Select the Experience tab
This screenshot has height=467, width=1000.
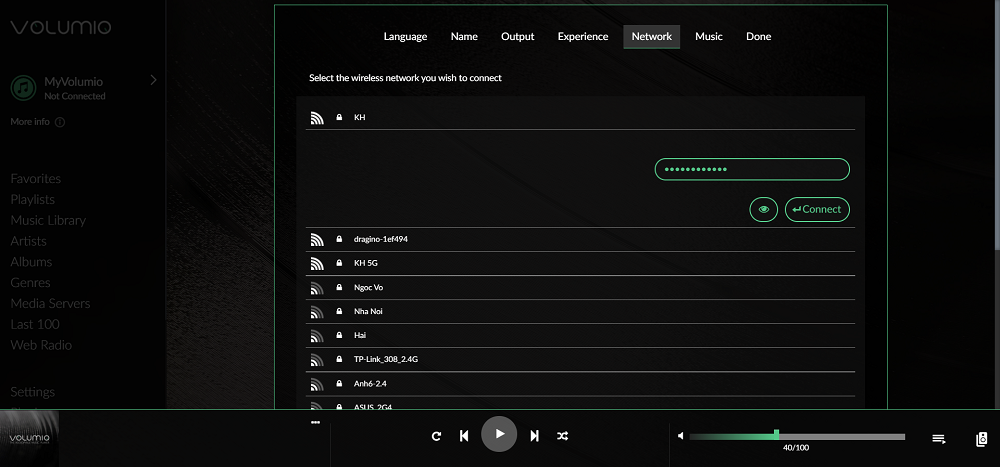coord(583,36)
